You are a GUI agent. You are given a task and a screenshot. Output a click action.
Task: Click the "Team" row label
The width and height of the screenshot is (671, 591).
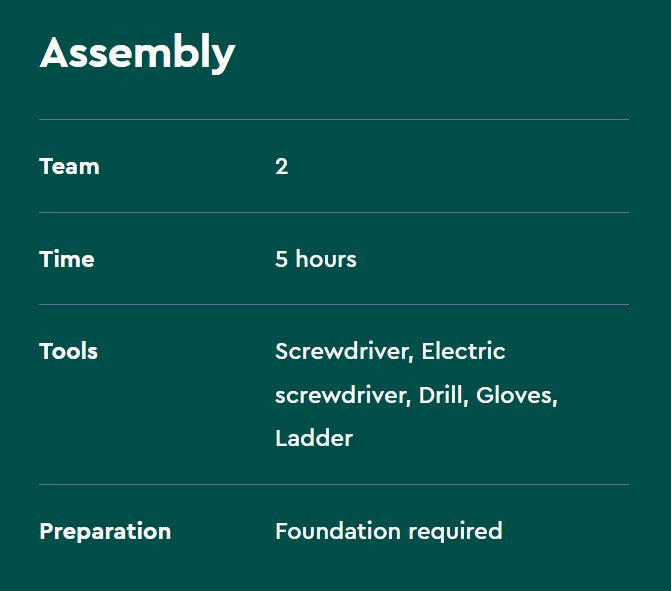coord(69,166)
